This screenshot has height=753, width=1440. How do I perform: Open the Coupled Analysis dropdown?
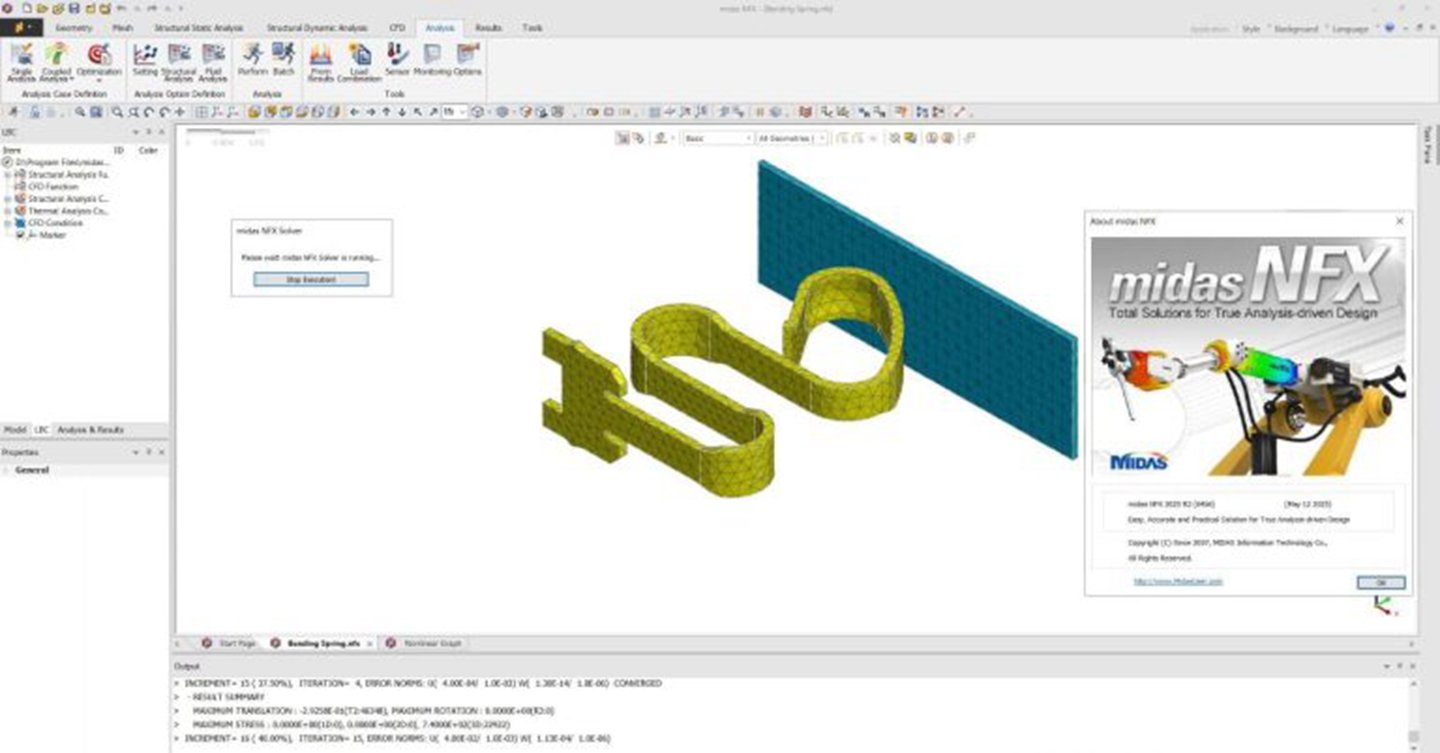[x=57, y=62]
